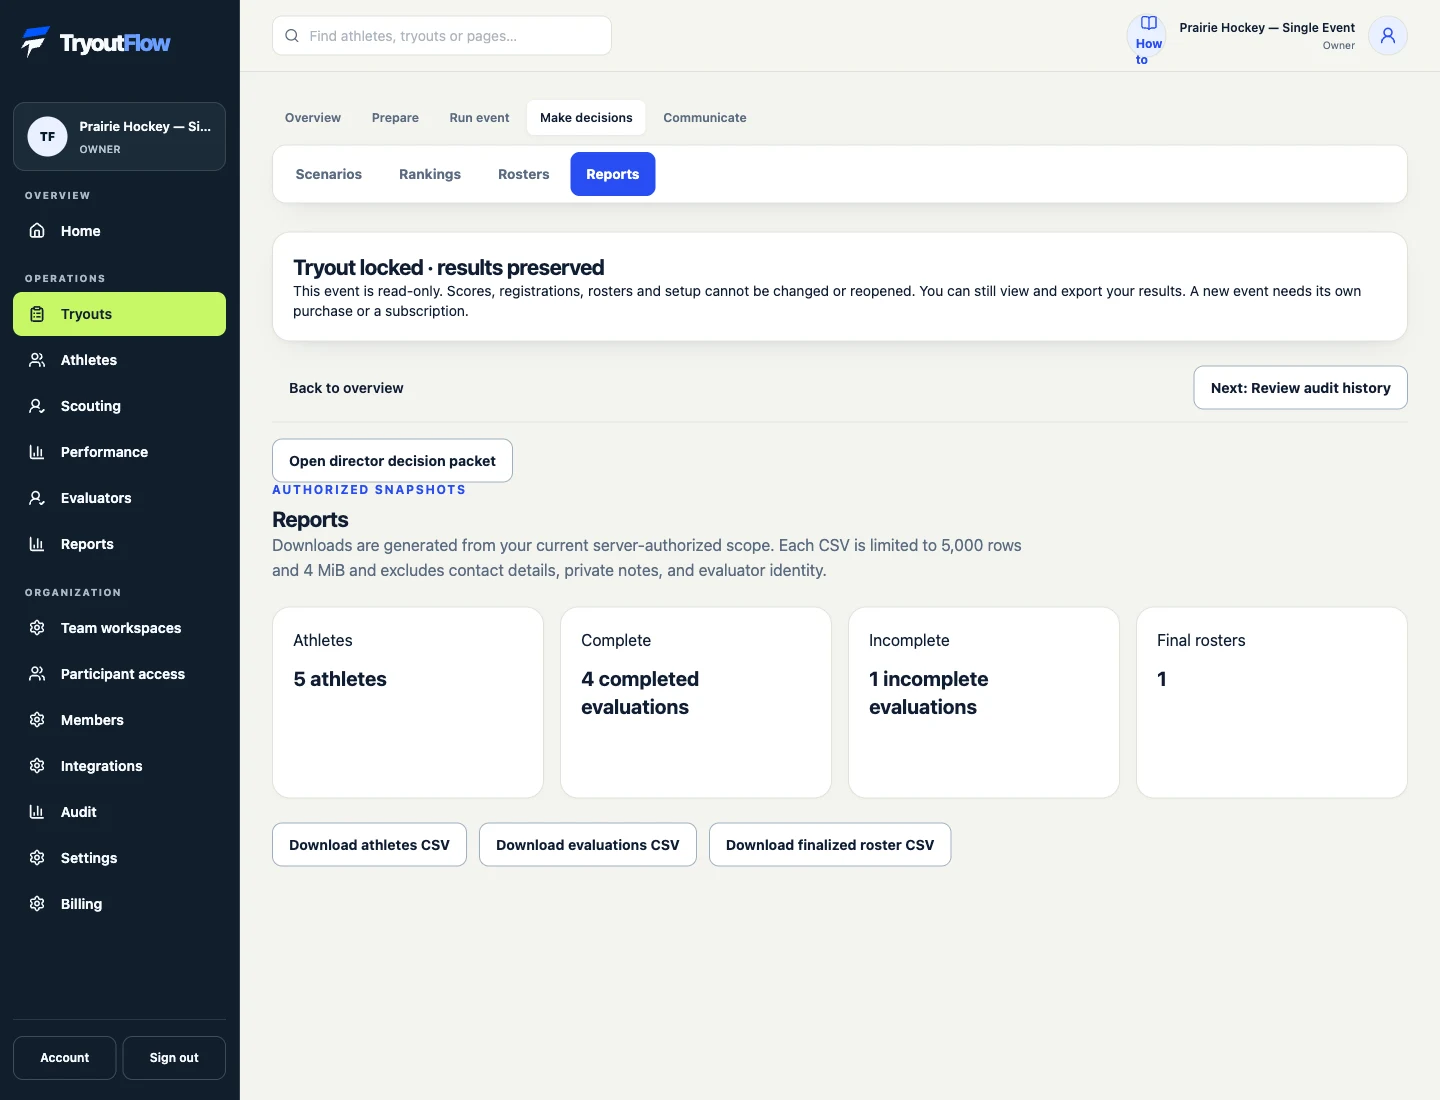Click the Settings gear icon
Viewport: 1440px width, 1100px height.
coord(37,858)
